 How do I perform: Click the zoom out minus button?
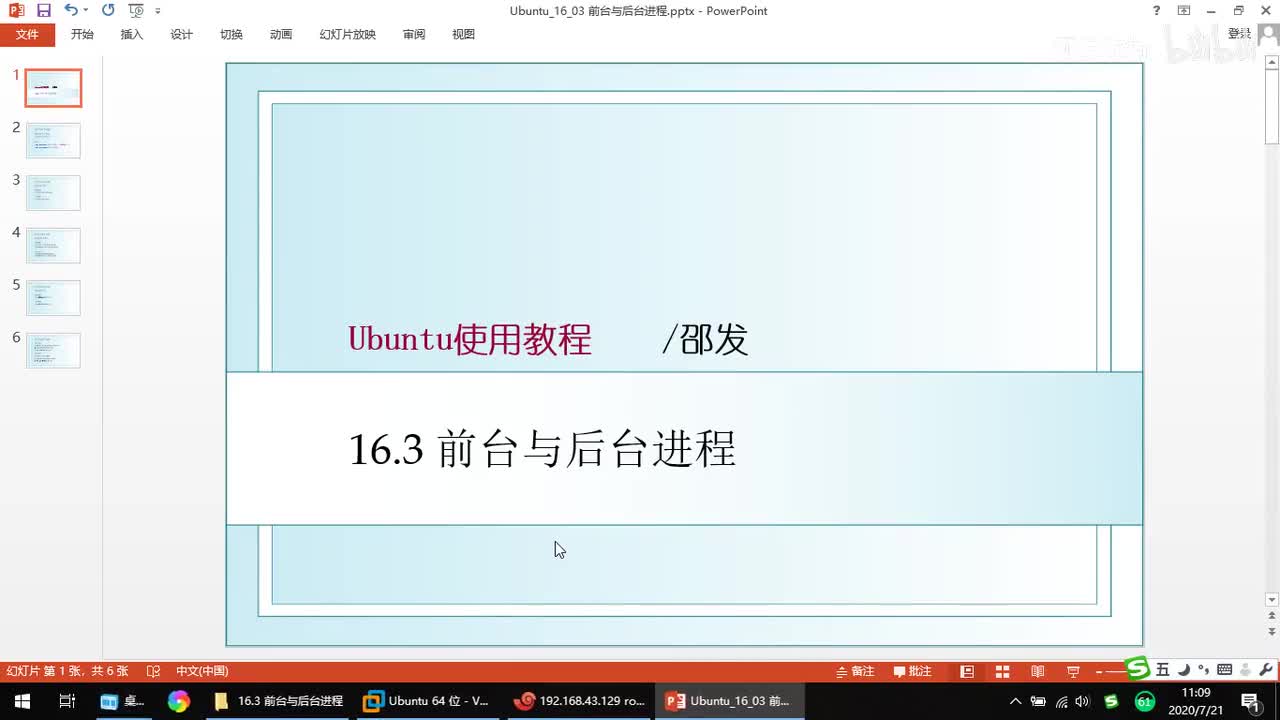1099,671
